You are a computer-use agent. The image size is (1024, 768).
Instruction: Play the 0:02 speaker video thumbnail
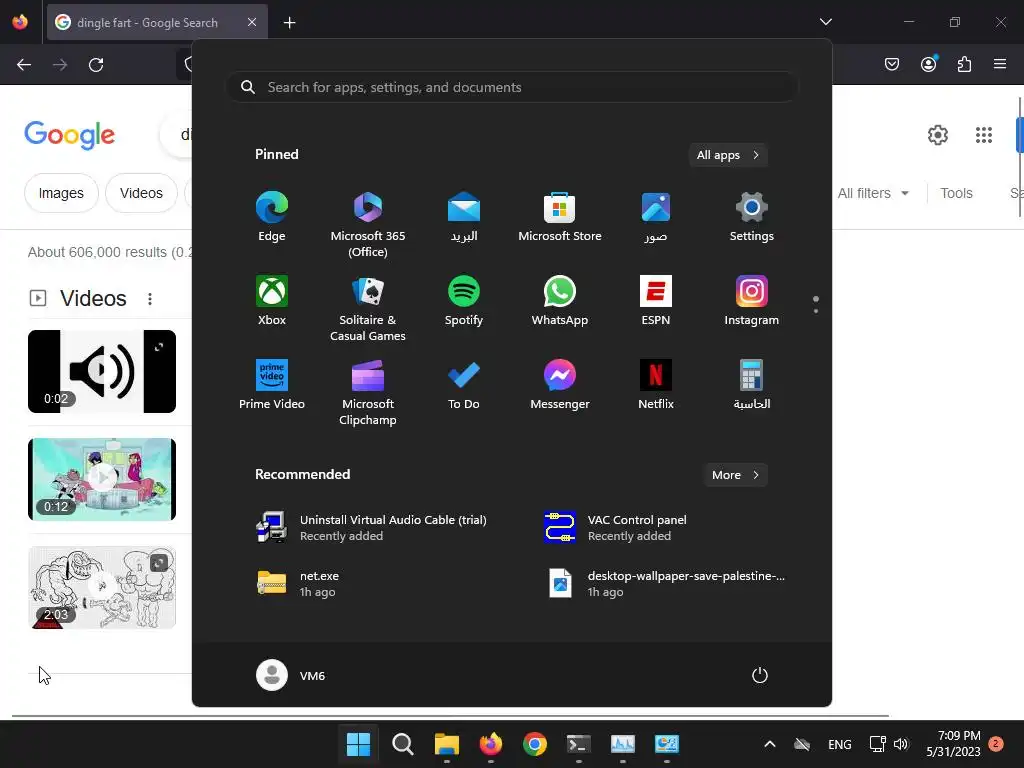tap(102, 371)
